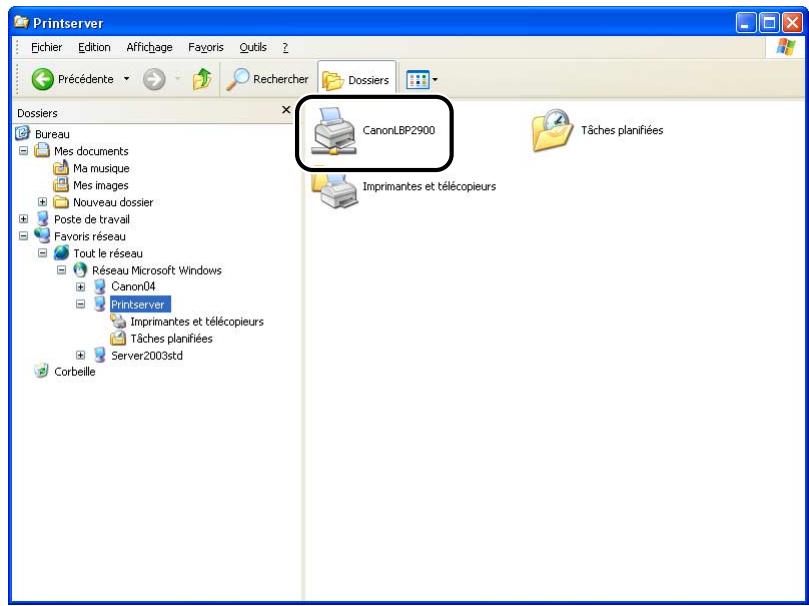Maximize the Printserver window
The image size is (809, 606).
click(769, 23)
